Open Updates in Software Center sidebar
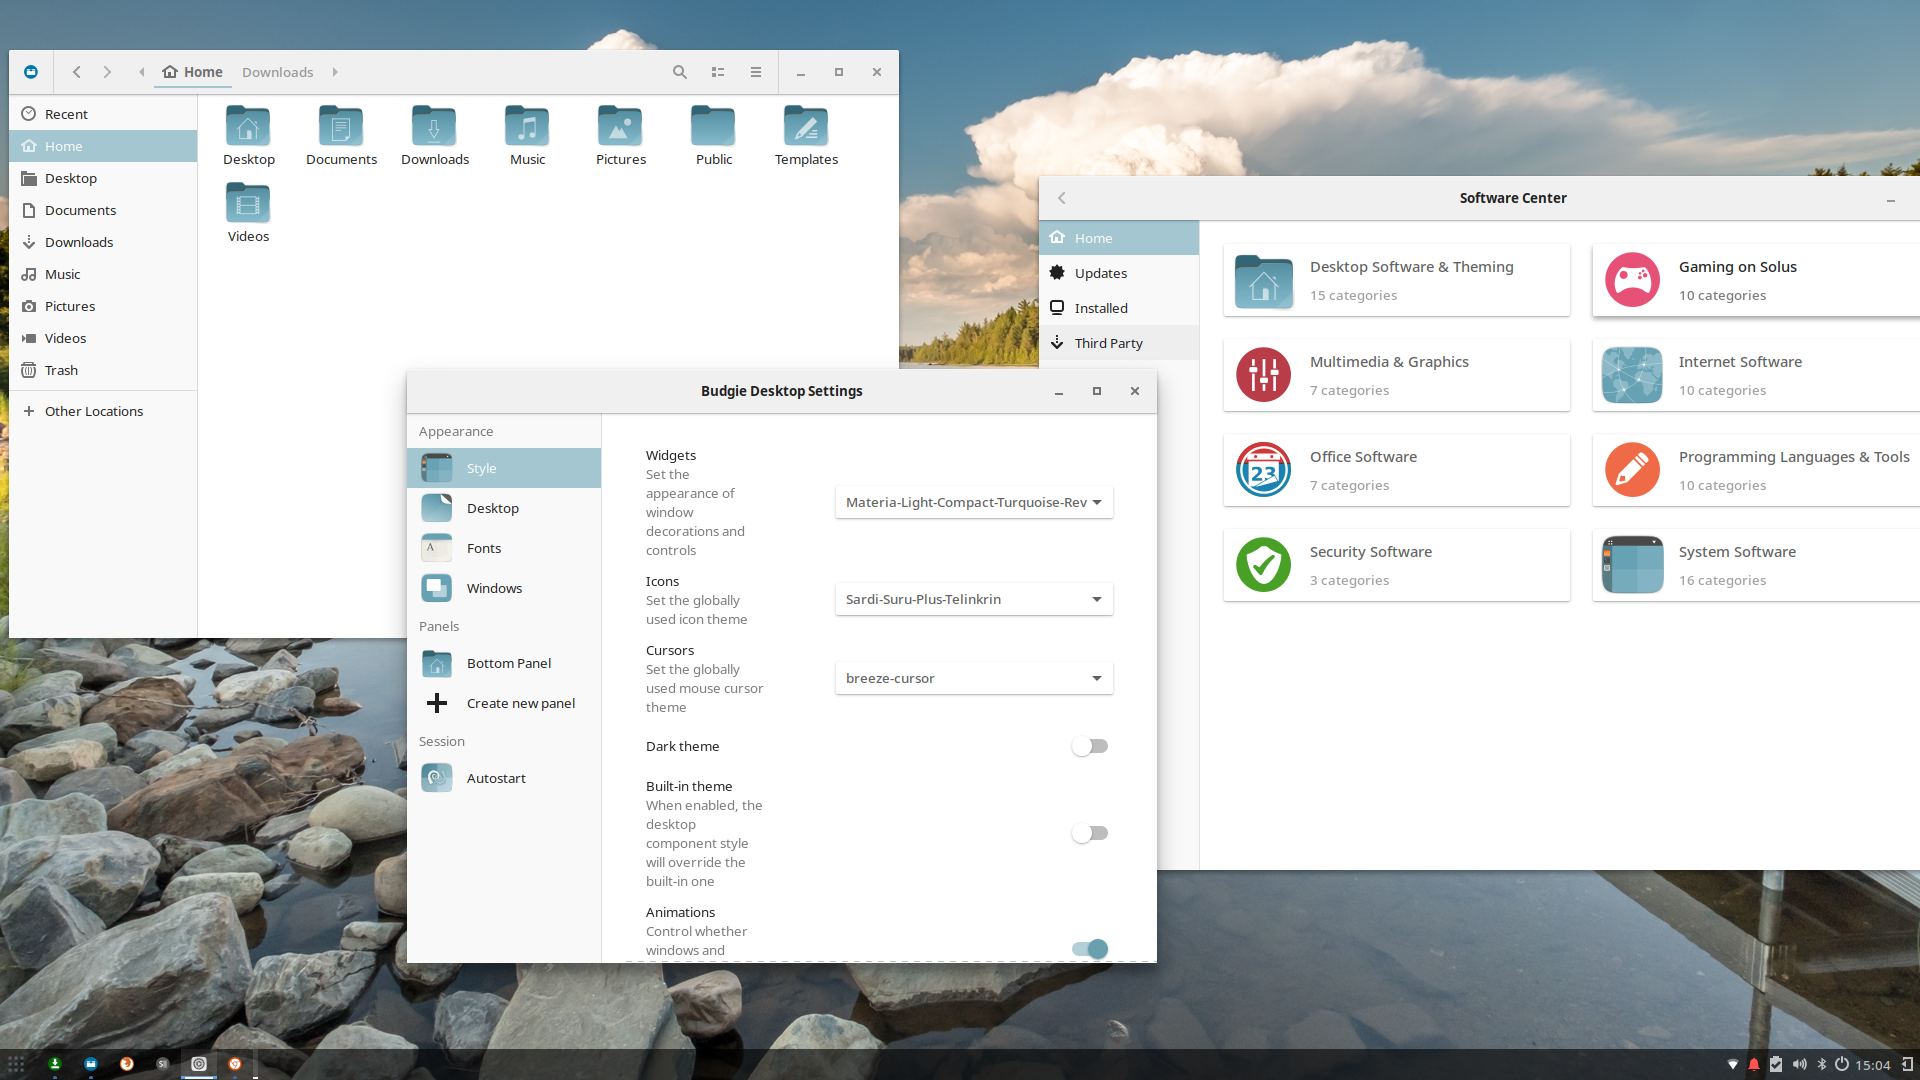 1119,273
